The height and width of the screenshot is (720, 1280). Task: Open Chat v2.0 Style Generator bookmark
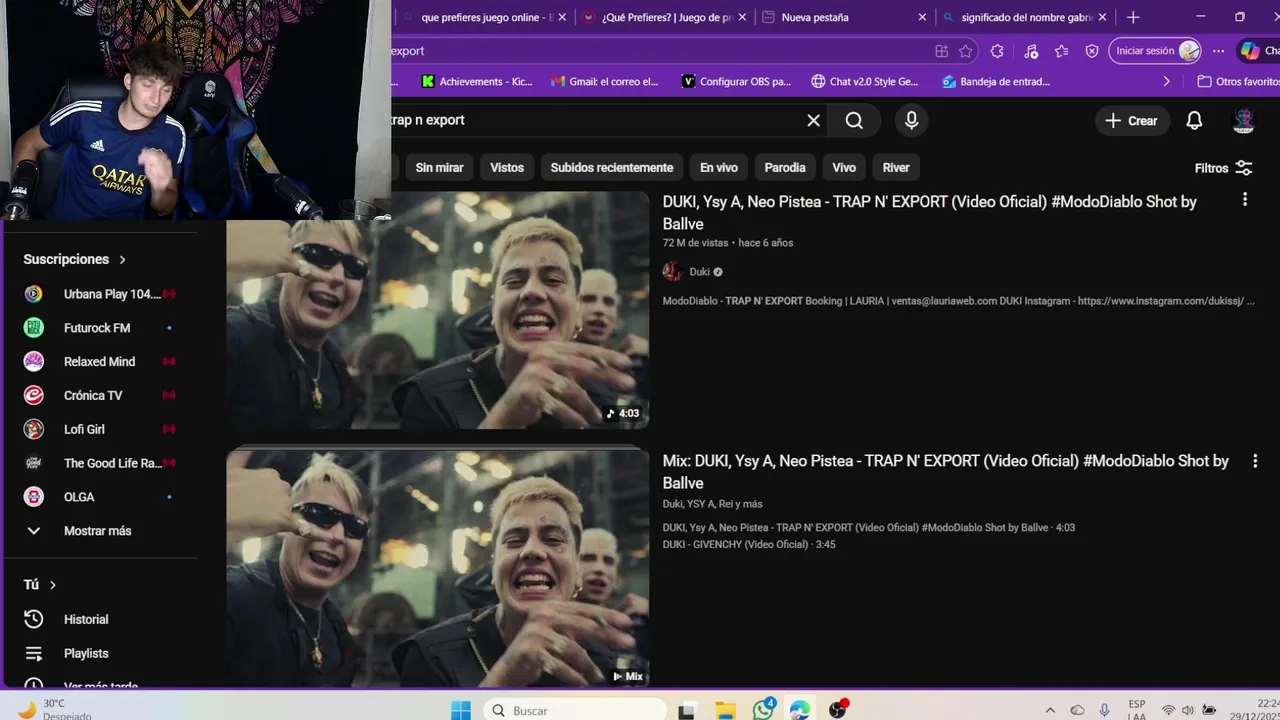864,82
